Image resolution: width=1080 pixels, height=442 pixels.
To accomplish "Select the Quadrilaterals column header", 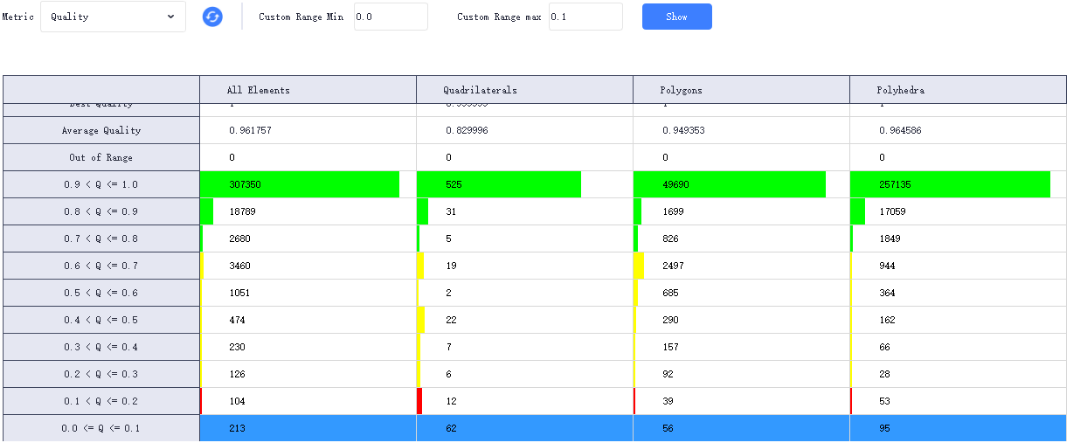I will click(525, 90).
